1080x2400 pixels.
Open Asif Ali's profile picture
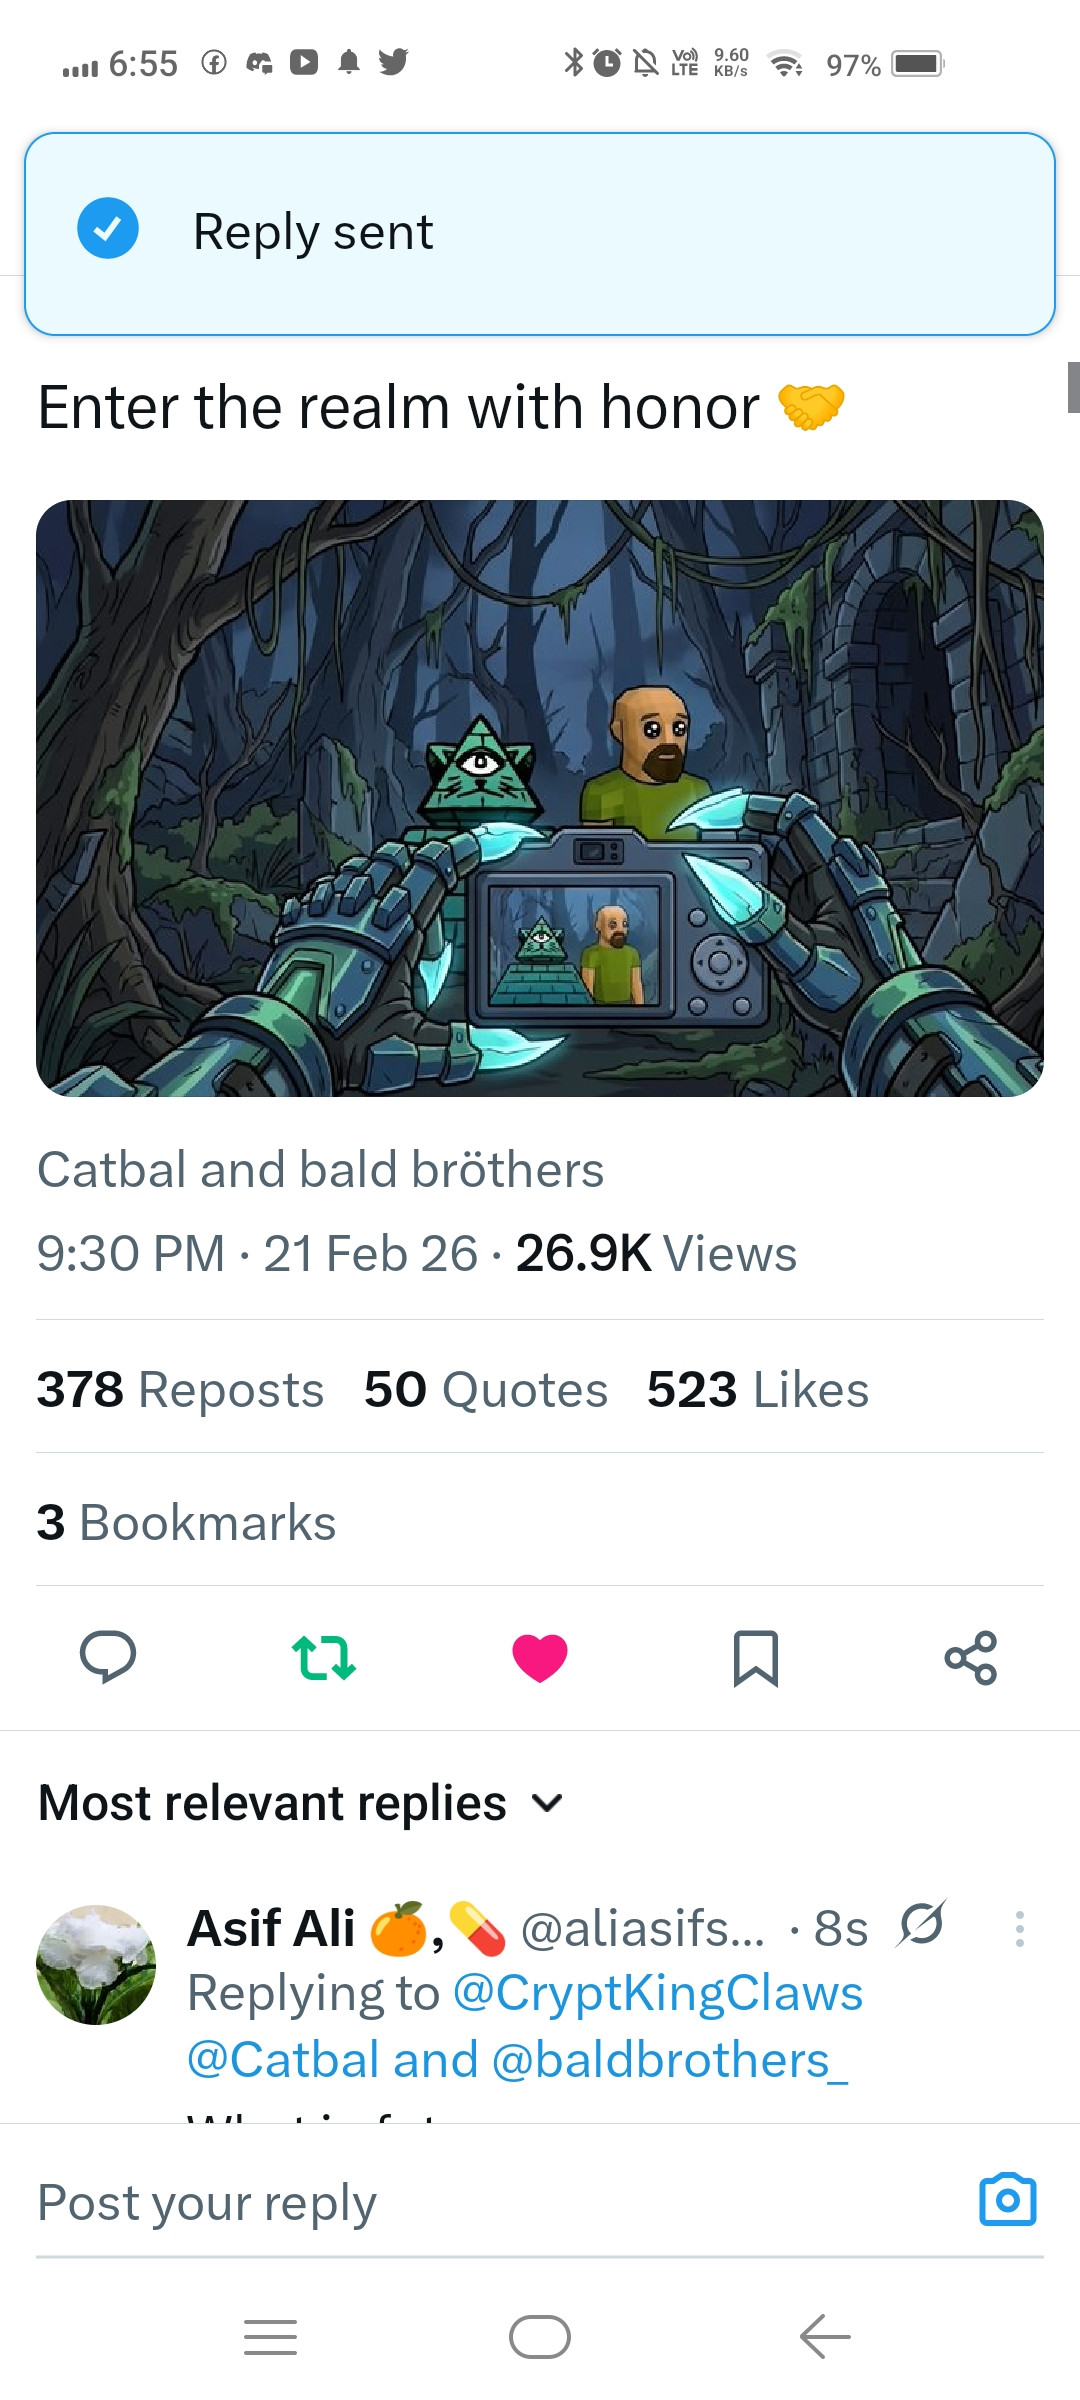pyautogui.click(x=96, y=1964)
